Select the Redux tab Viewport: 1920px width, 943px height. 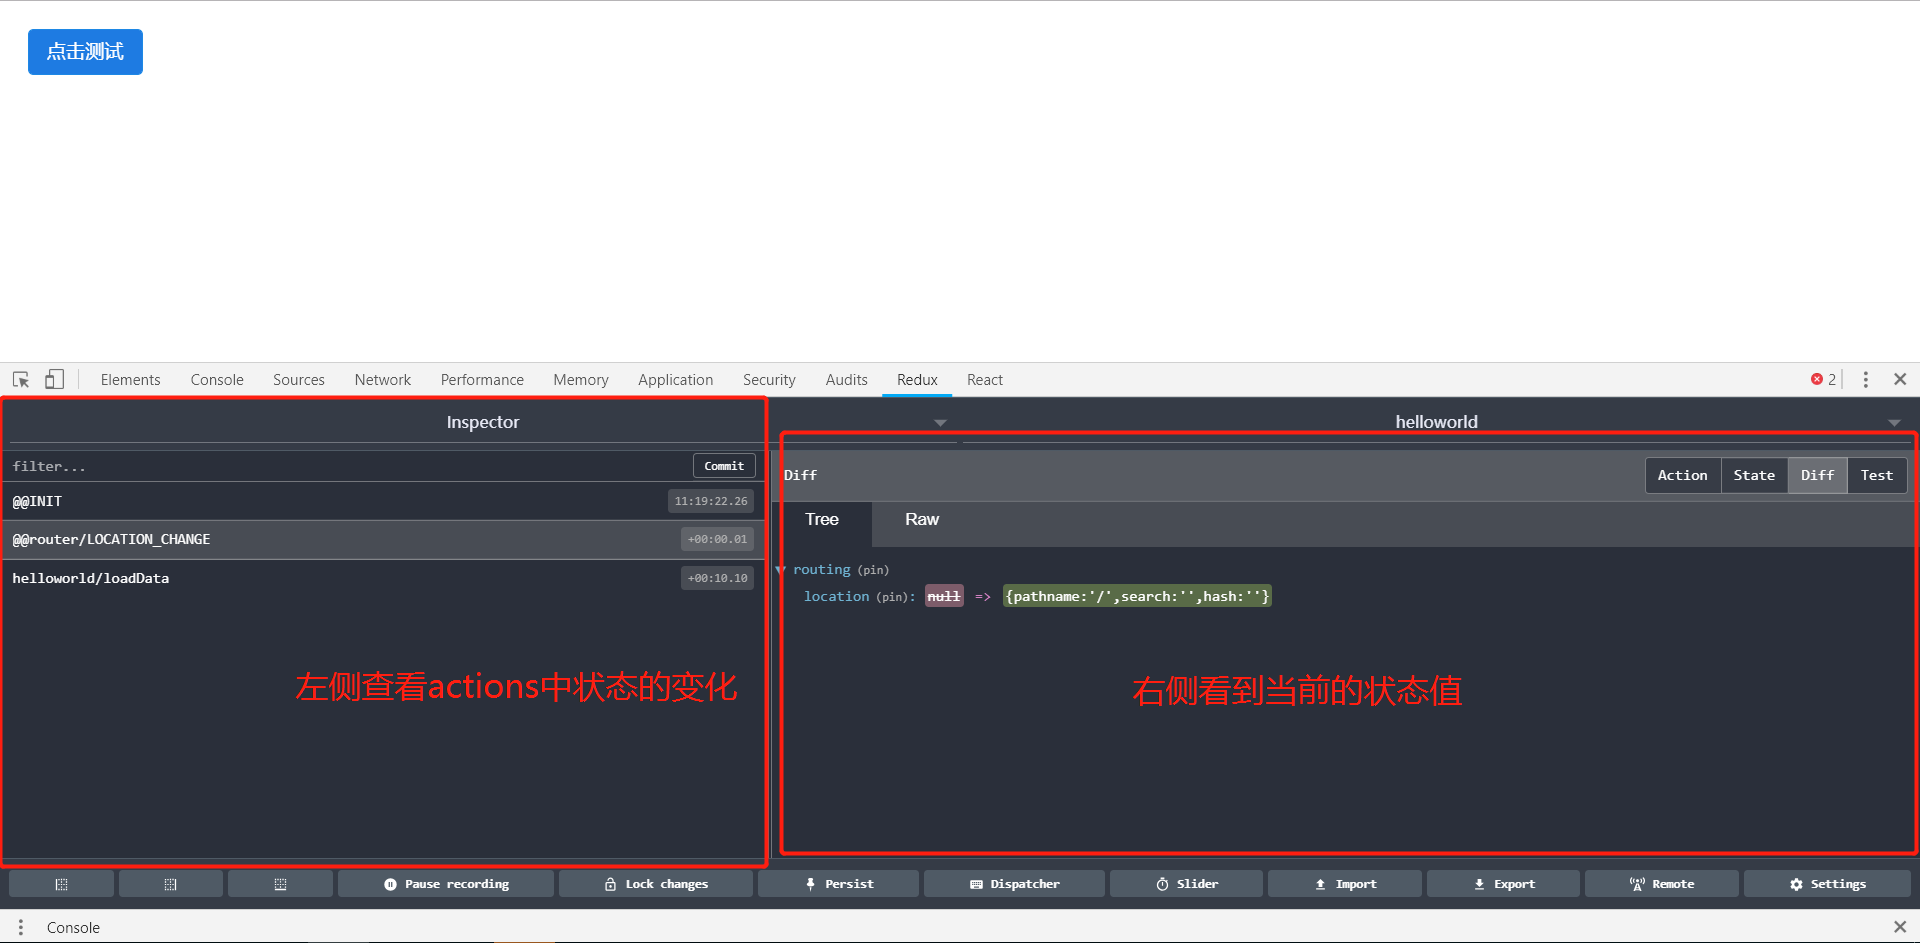click(917, 380)
